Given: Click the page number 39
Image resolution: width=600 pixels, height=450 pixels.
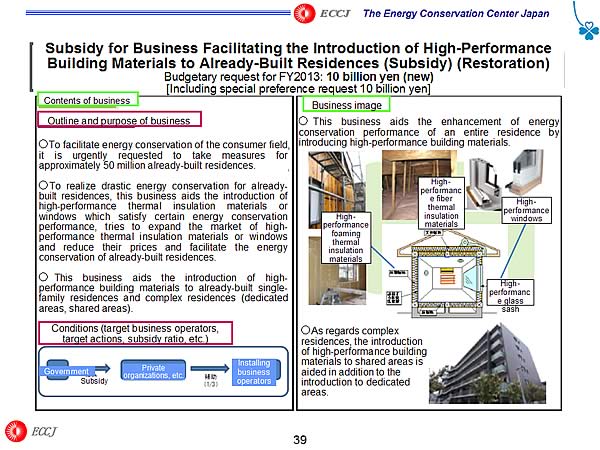Looking at the screenshot, I should [300, 440].
